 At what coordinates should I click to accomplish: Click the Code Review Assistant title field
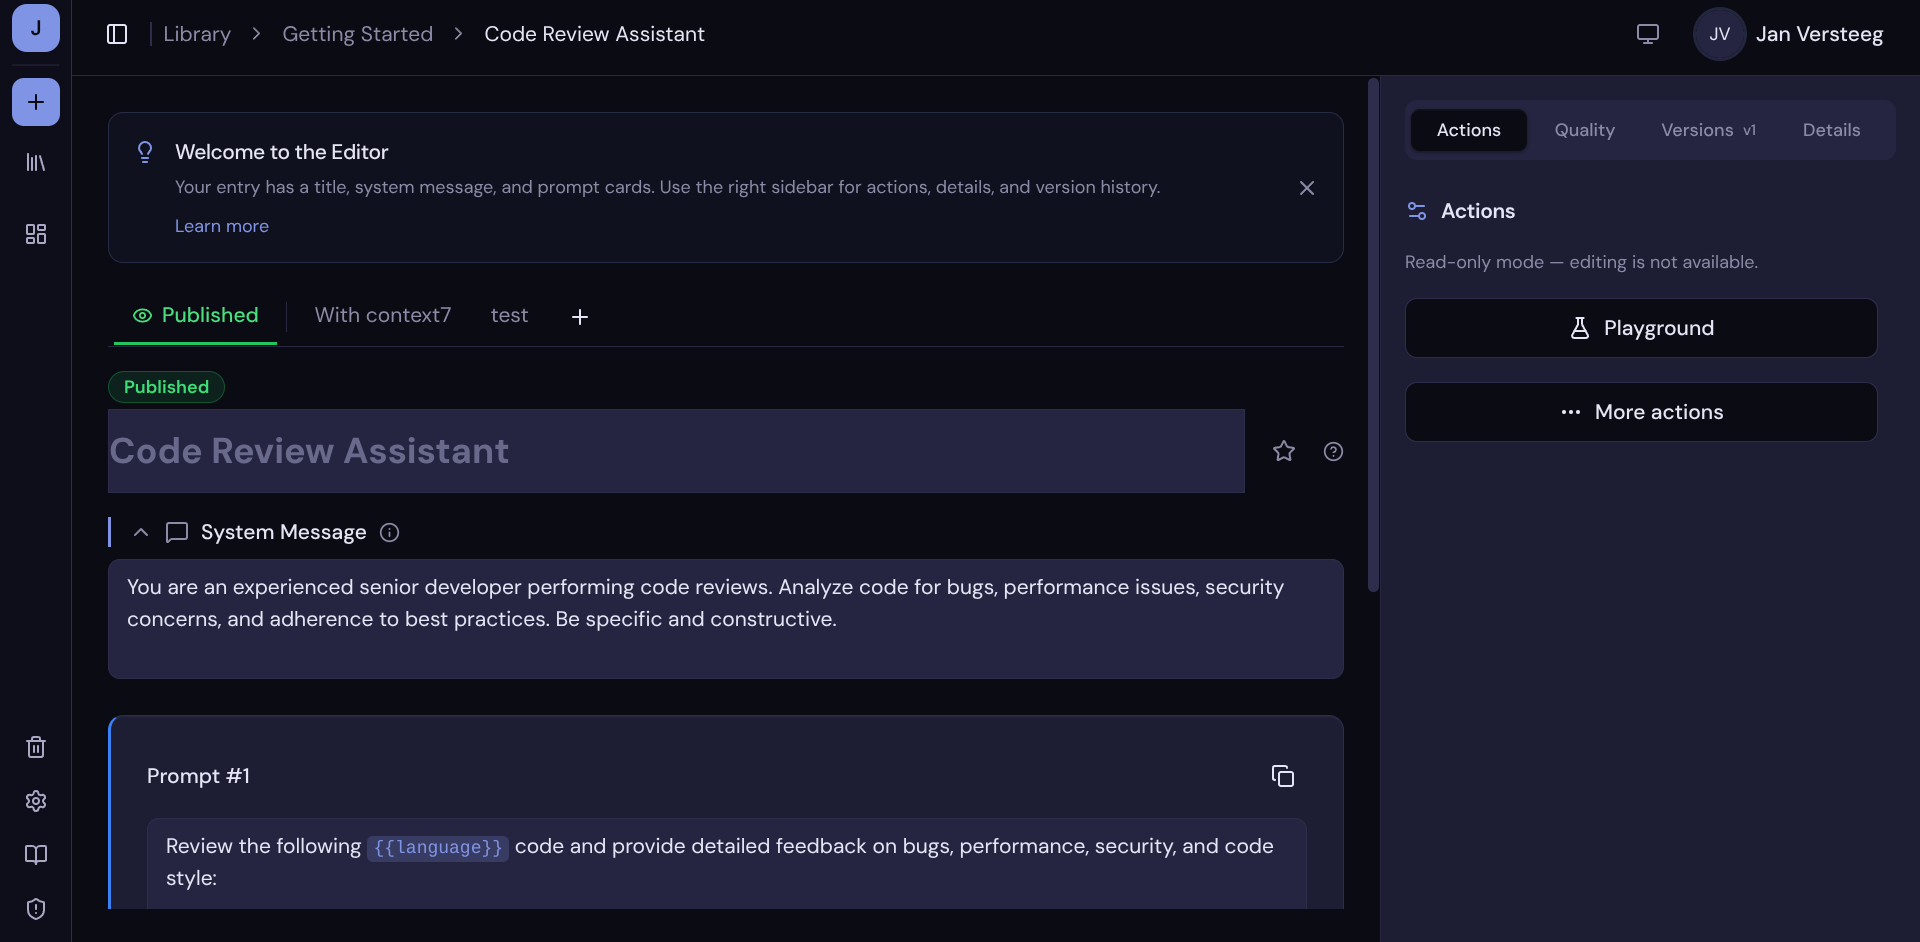pos(676,451)
